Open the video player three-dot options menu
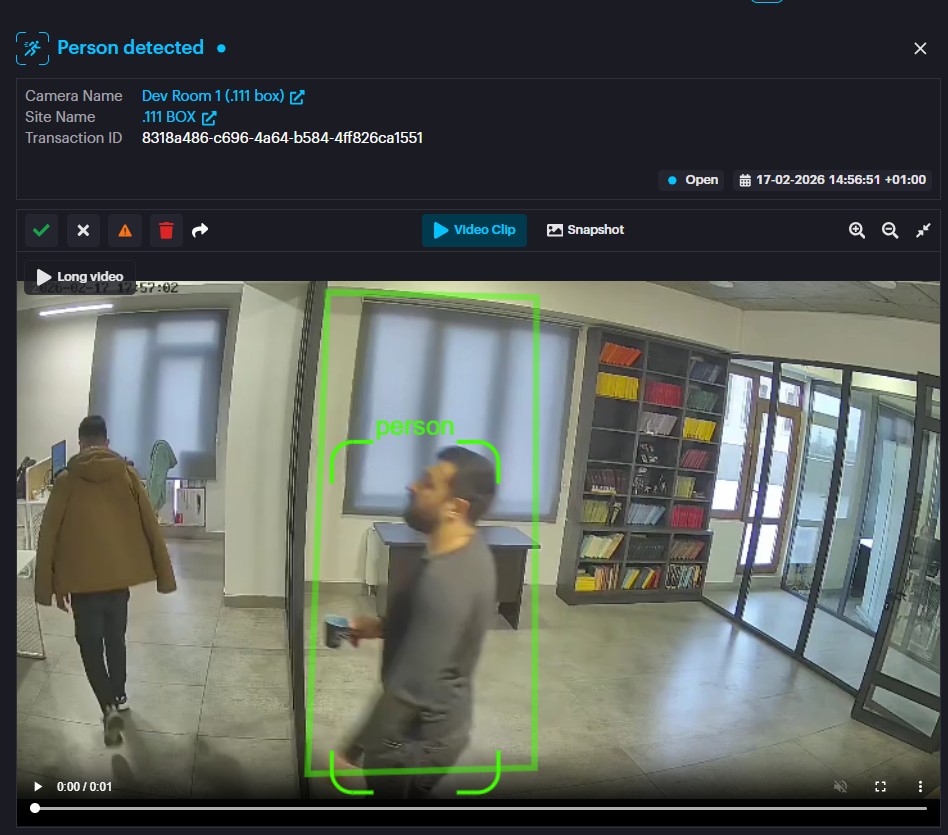This screenshot has width=948, height=835. coord(920,787)
